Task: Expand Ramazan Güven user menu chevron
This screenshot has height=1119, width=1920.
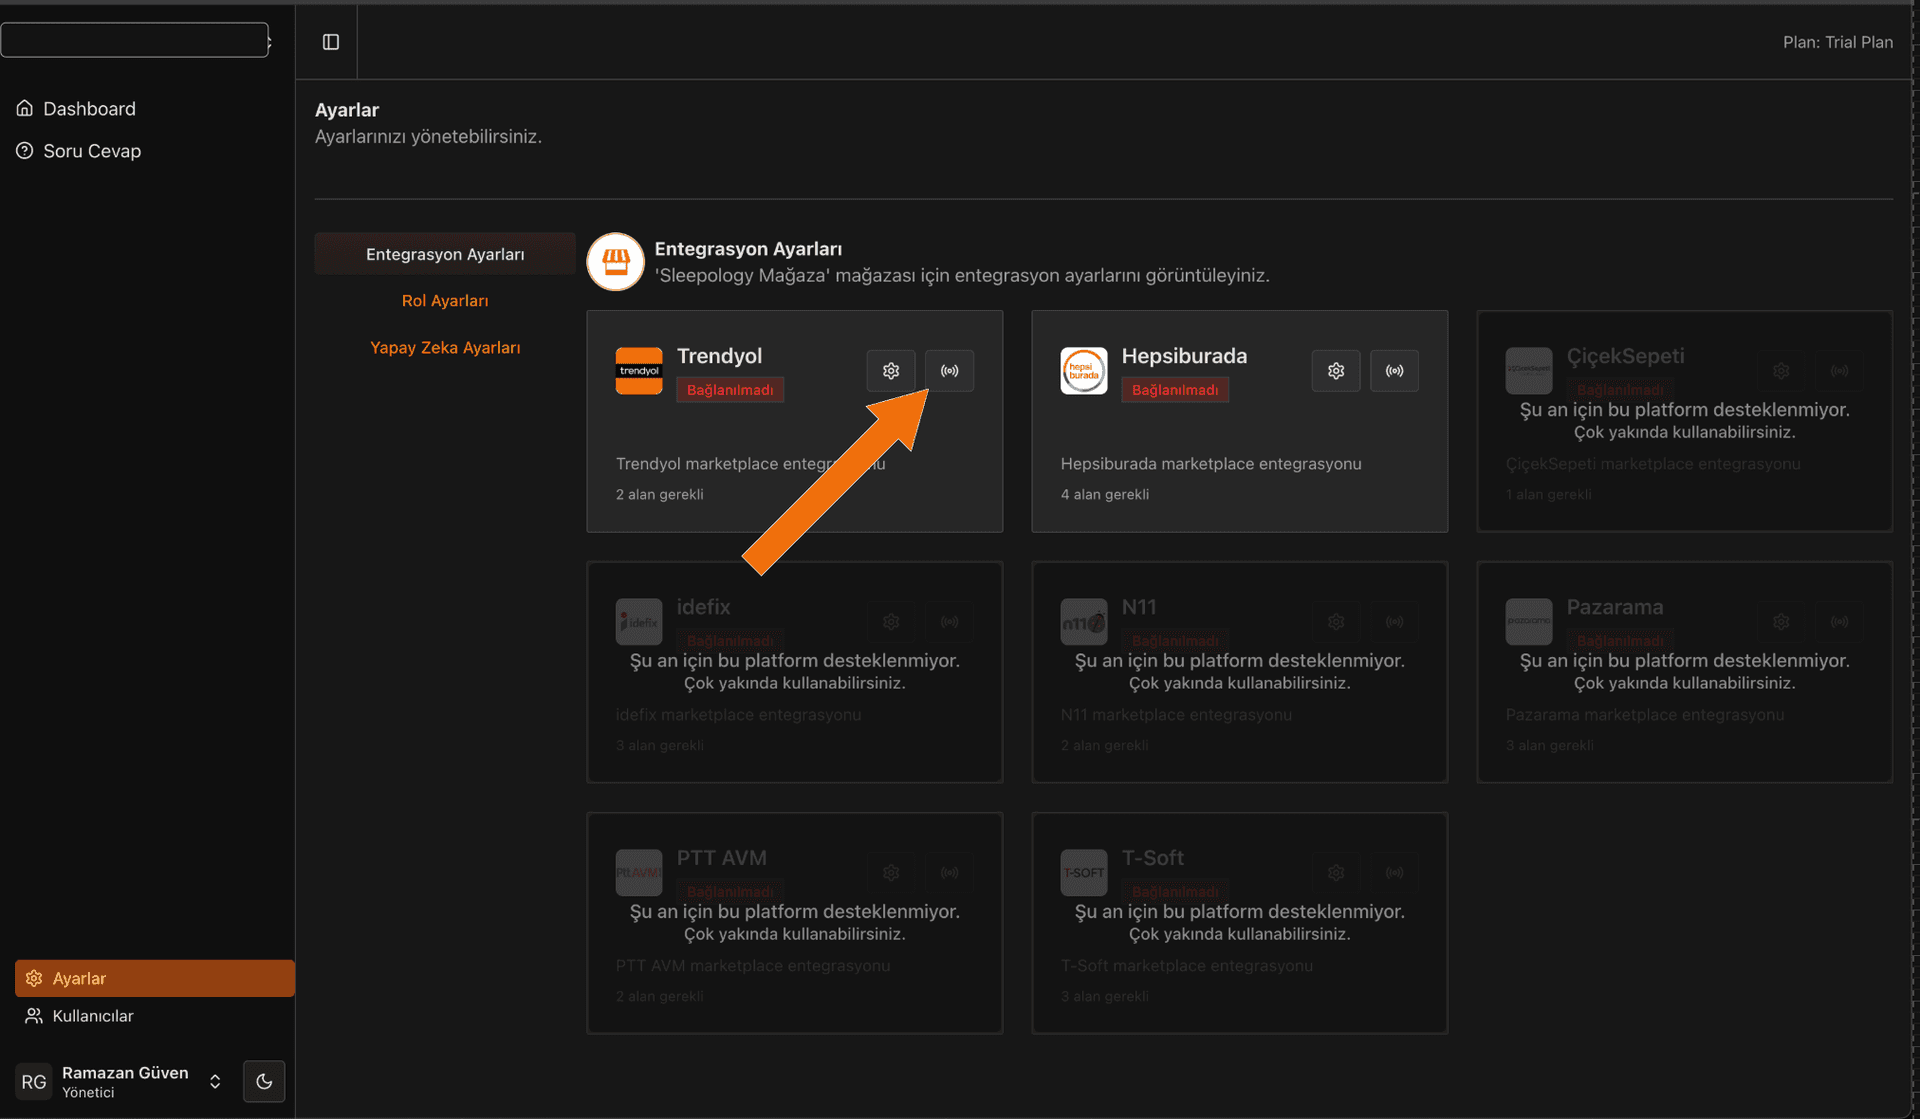Action: [x=215, y=1081]
